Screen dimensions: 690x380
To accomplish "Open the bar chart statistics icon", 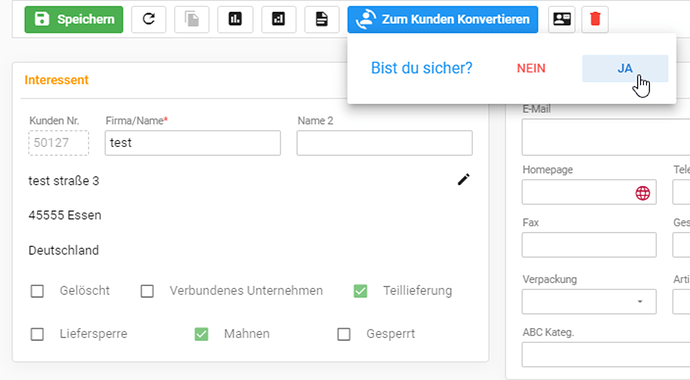I will [235, 19].
